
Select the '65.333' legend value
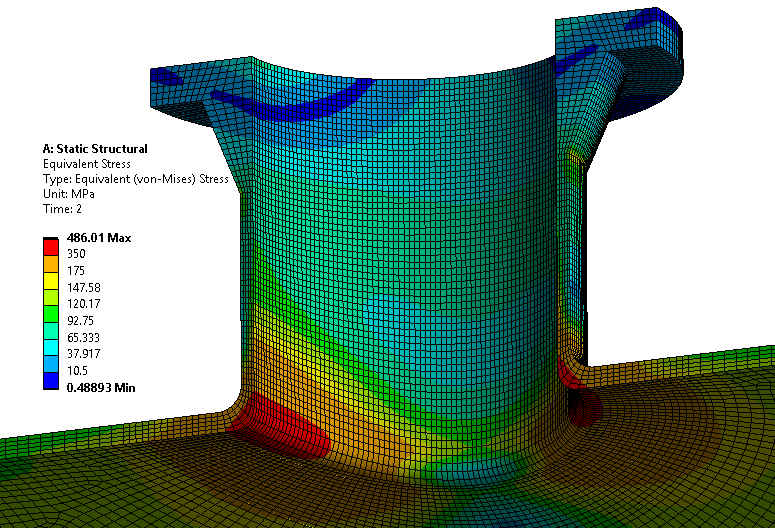click(x=83, y=337)
